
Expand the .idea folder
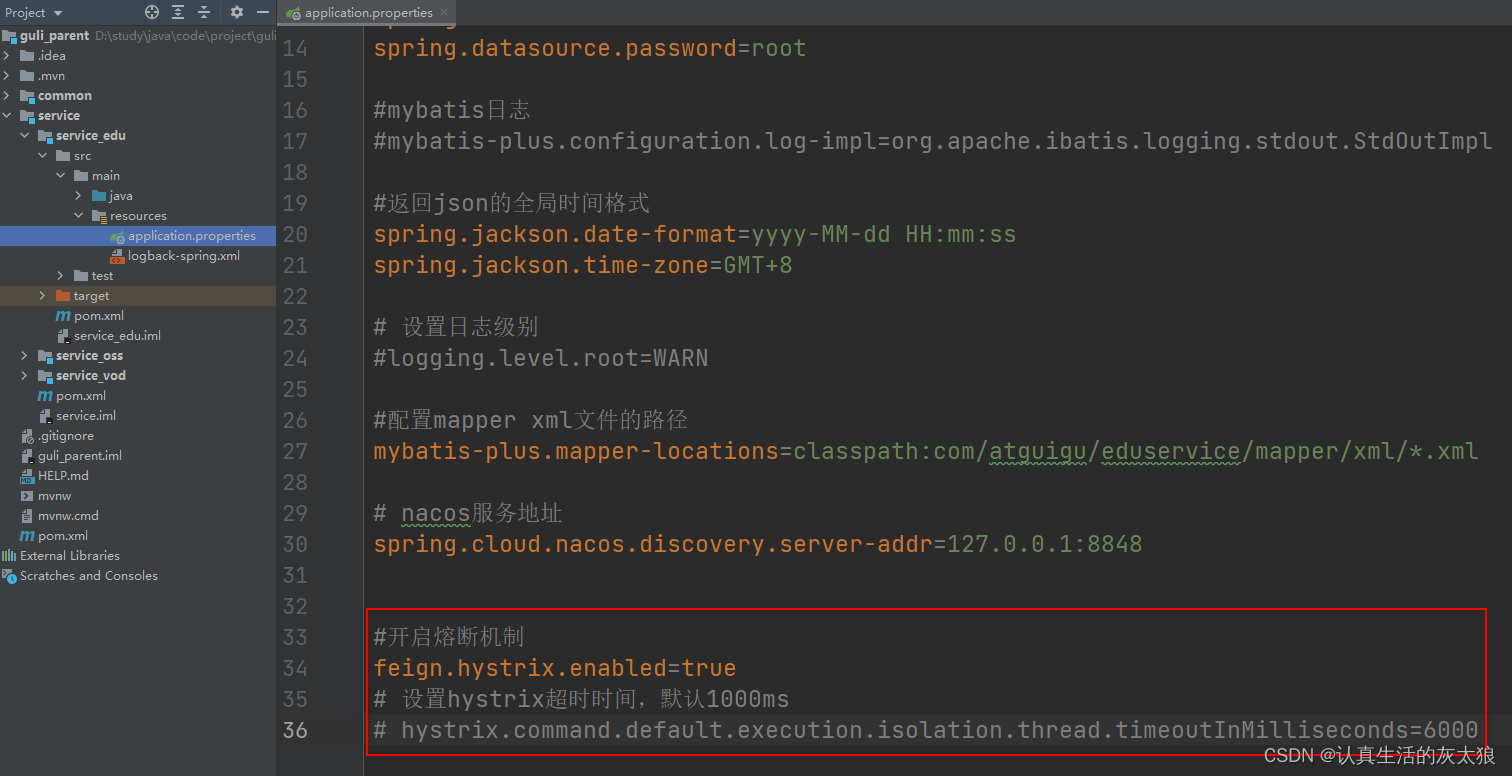click(7, 56)
